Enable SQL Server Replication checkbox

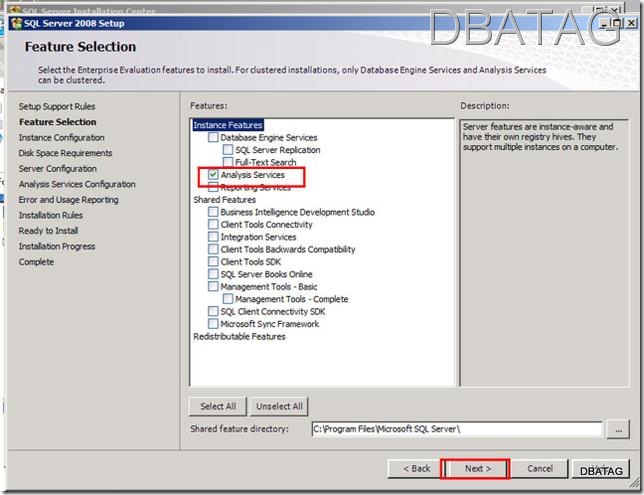(228, 150)
